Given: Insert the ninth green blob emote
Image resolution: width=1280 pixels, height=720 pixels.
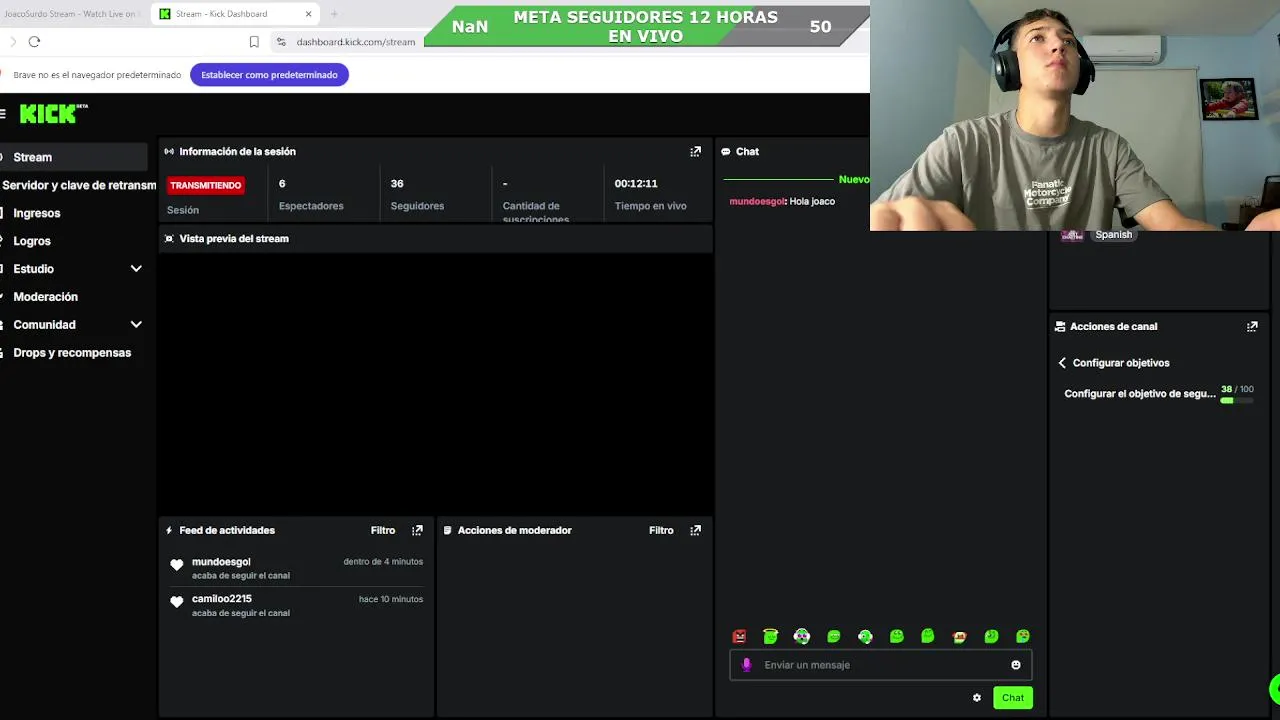Looking at the screenshot, I should coord(991,636).
